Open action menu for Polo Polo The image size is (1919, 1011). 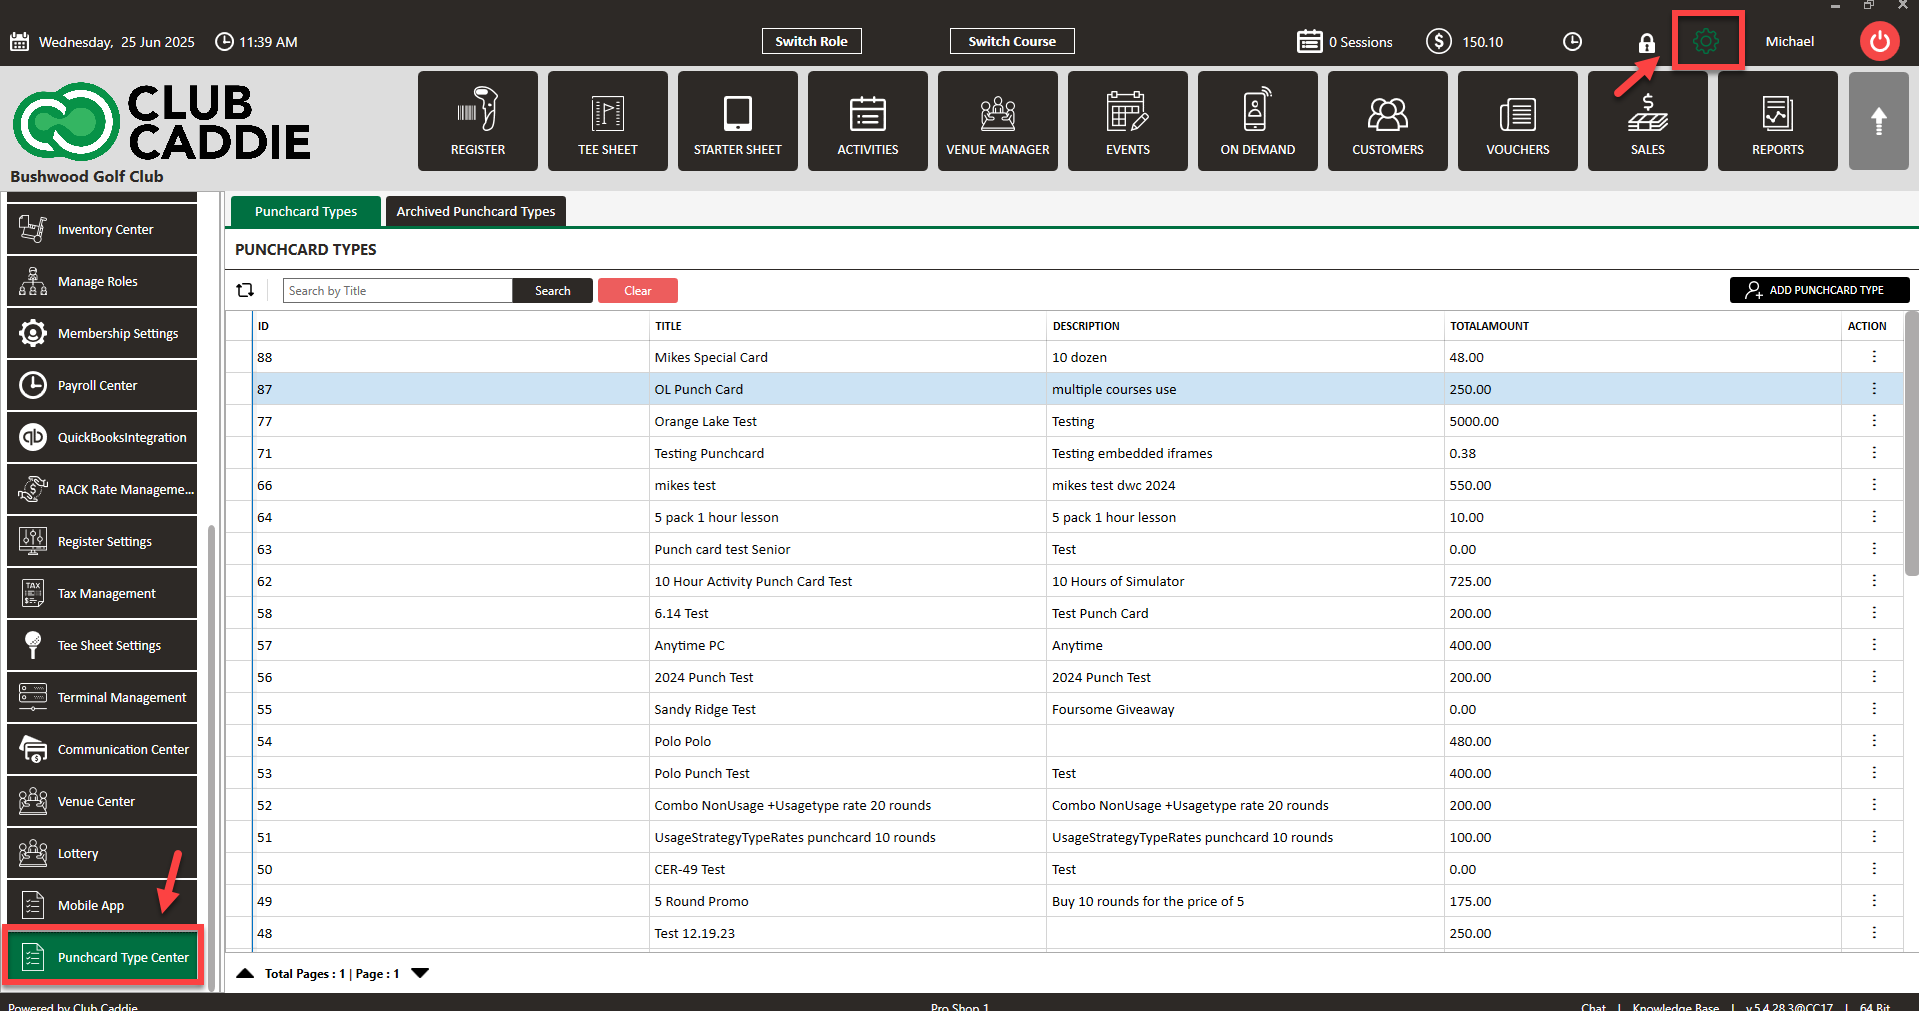(1874, 741)
